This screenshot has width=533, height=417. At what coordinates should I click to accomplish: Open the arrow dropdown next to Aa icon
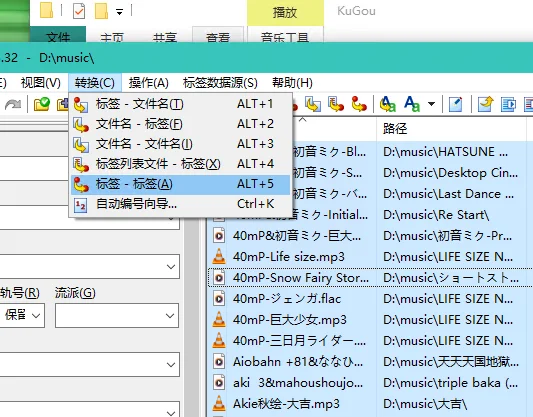pyautogui.click(x=431, y=104)
